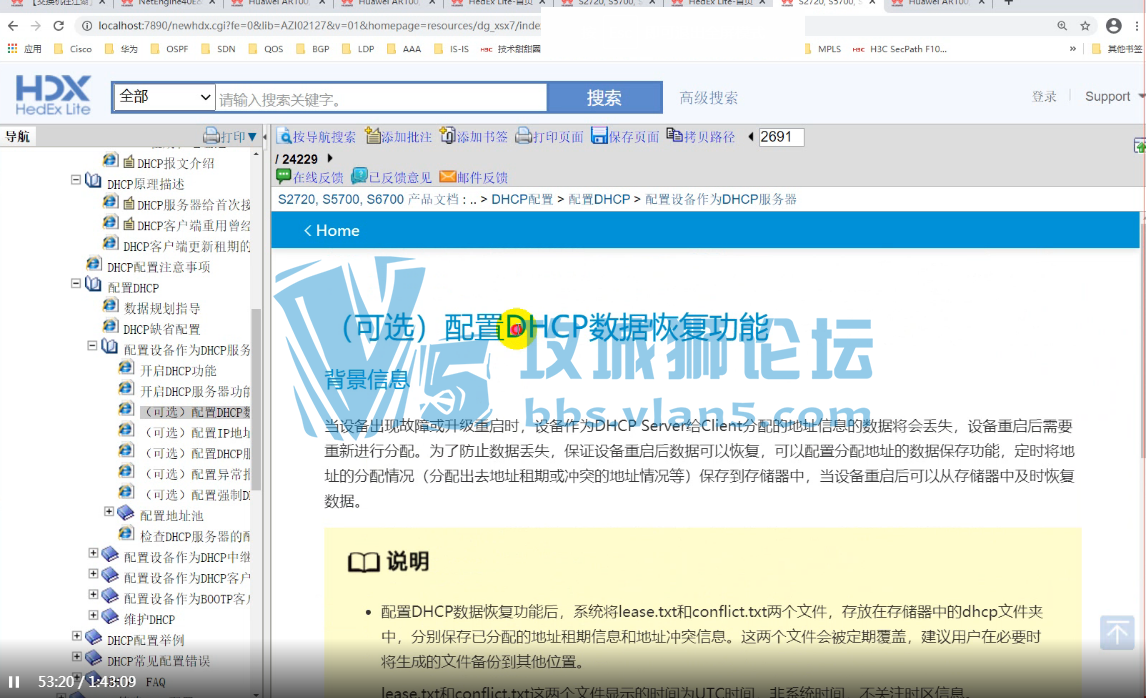Click the search by navigation icon
1146x698 pixels.
(x=284, y=137)
